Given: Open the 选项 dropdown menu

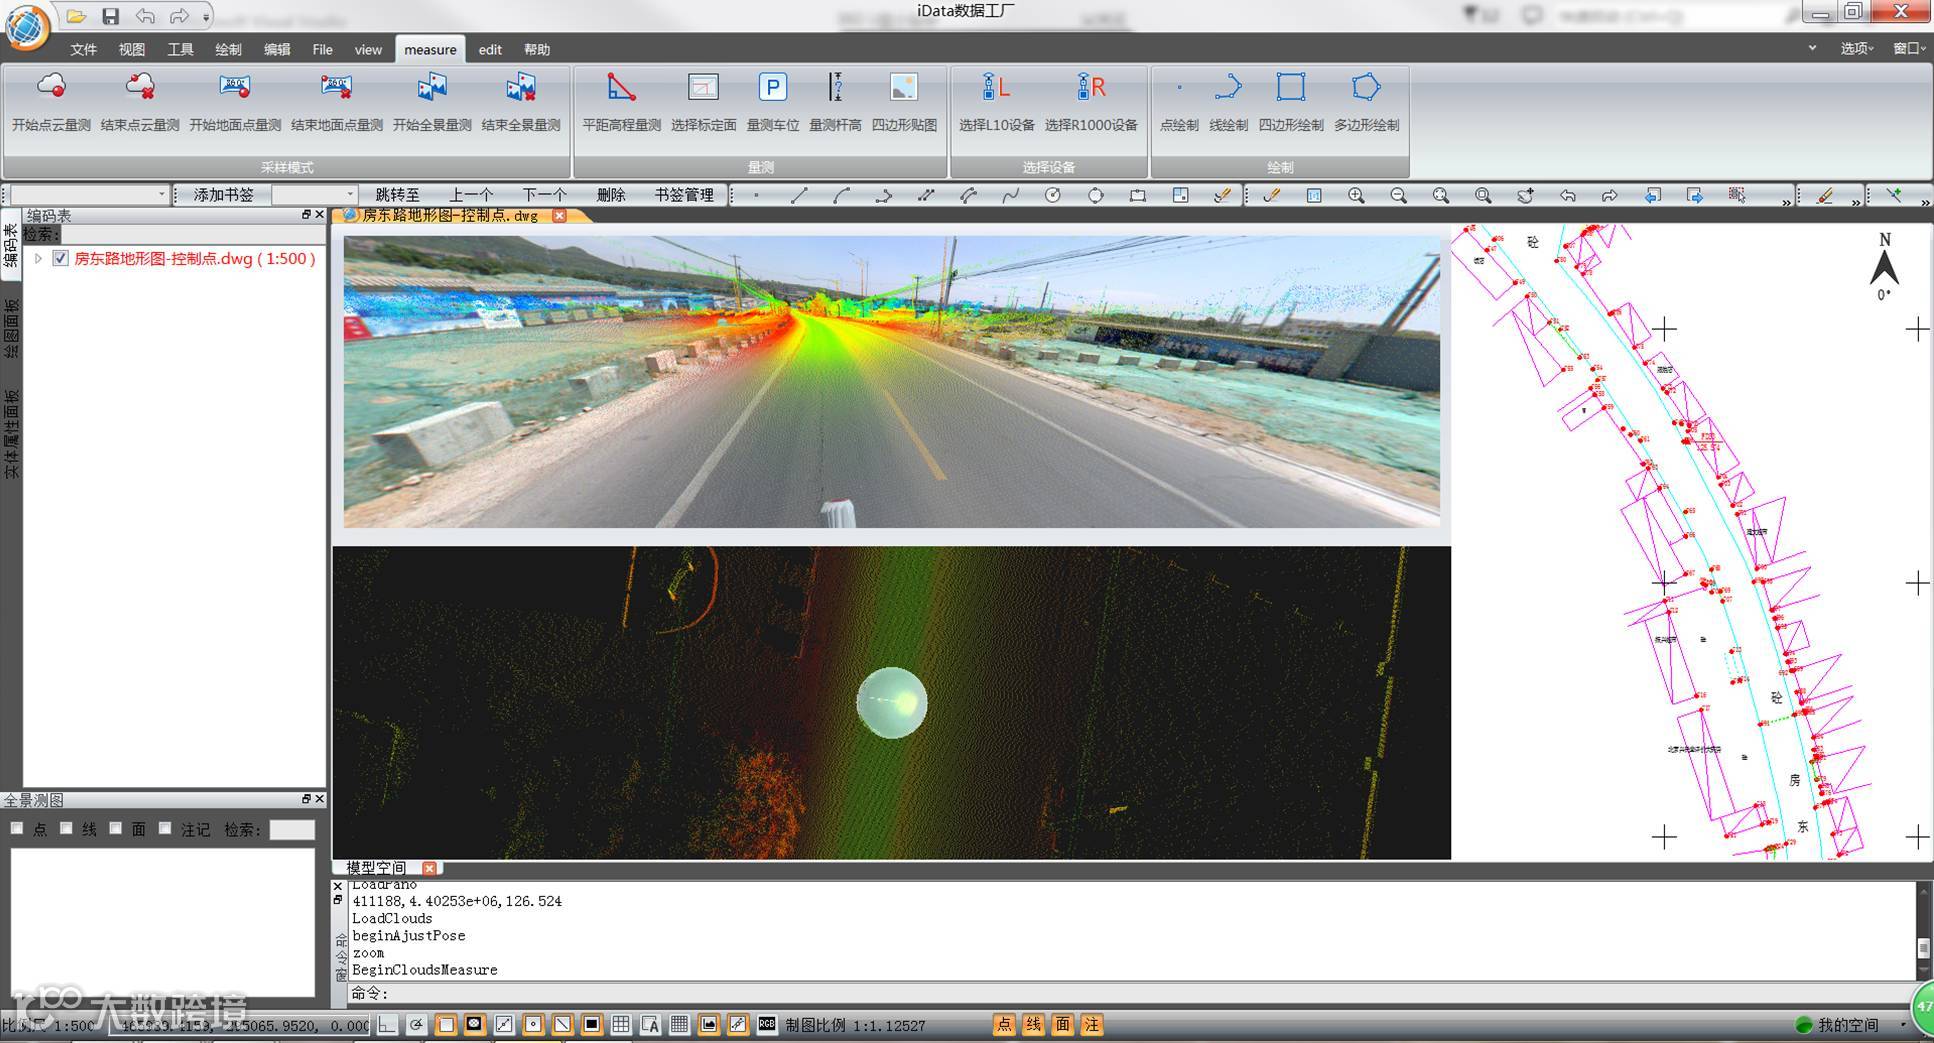Looking at the screenshot, I should (x=1856, y=48).
